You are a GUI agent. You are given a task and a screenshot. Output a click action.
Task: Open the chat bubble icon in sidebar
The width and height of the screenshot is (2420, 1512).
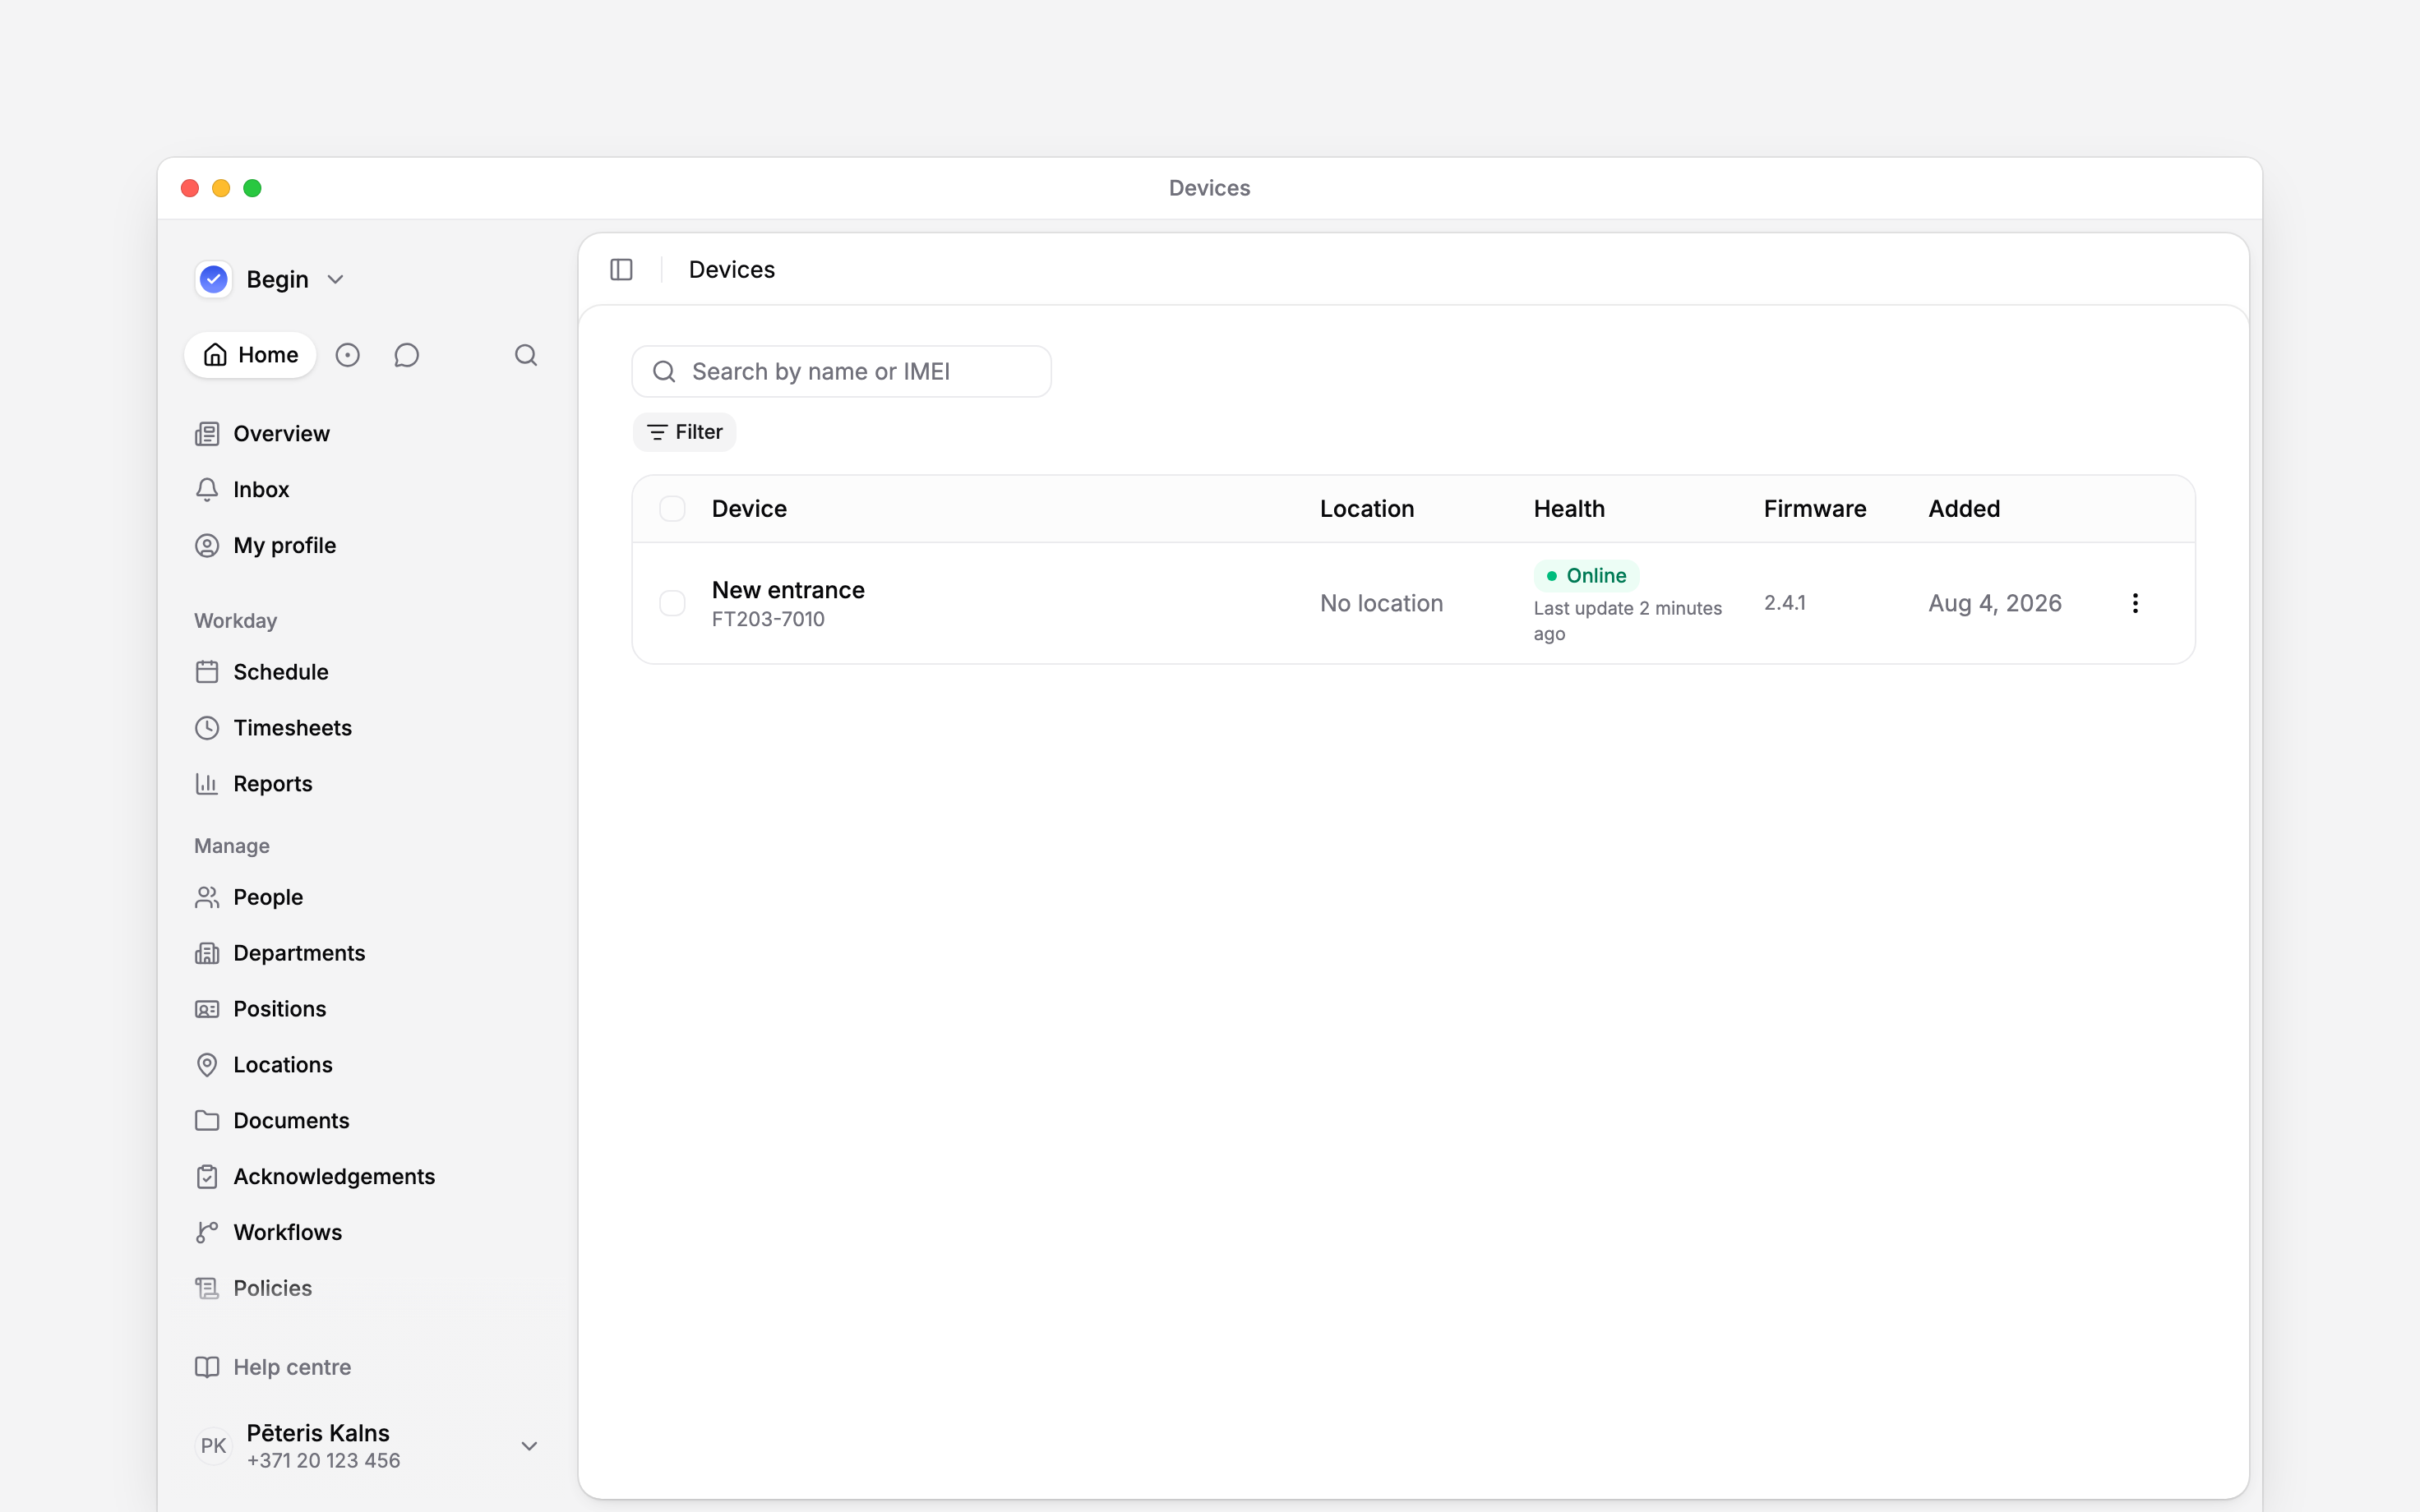pos(406,355)
